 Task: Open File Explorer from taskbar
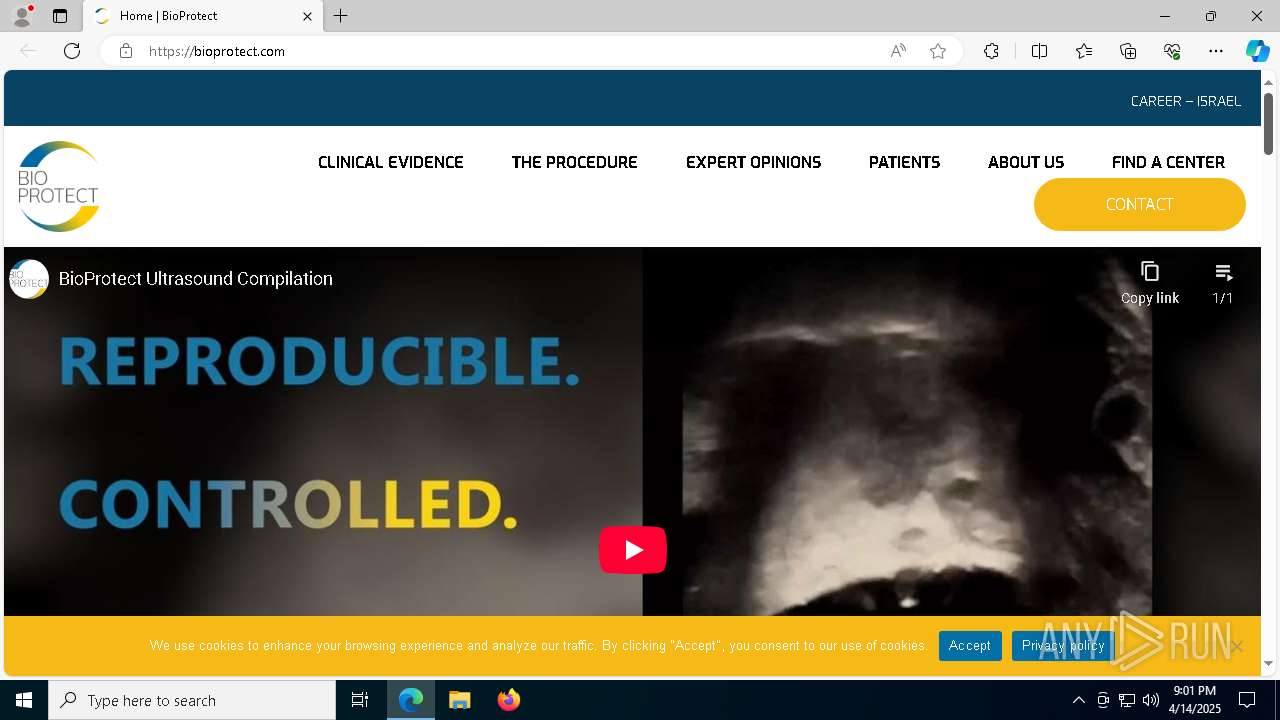click(460, 700)
